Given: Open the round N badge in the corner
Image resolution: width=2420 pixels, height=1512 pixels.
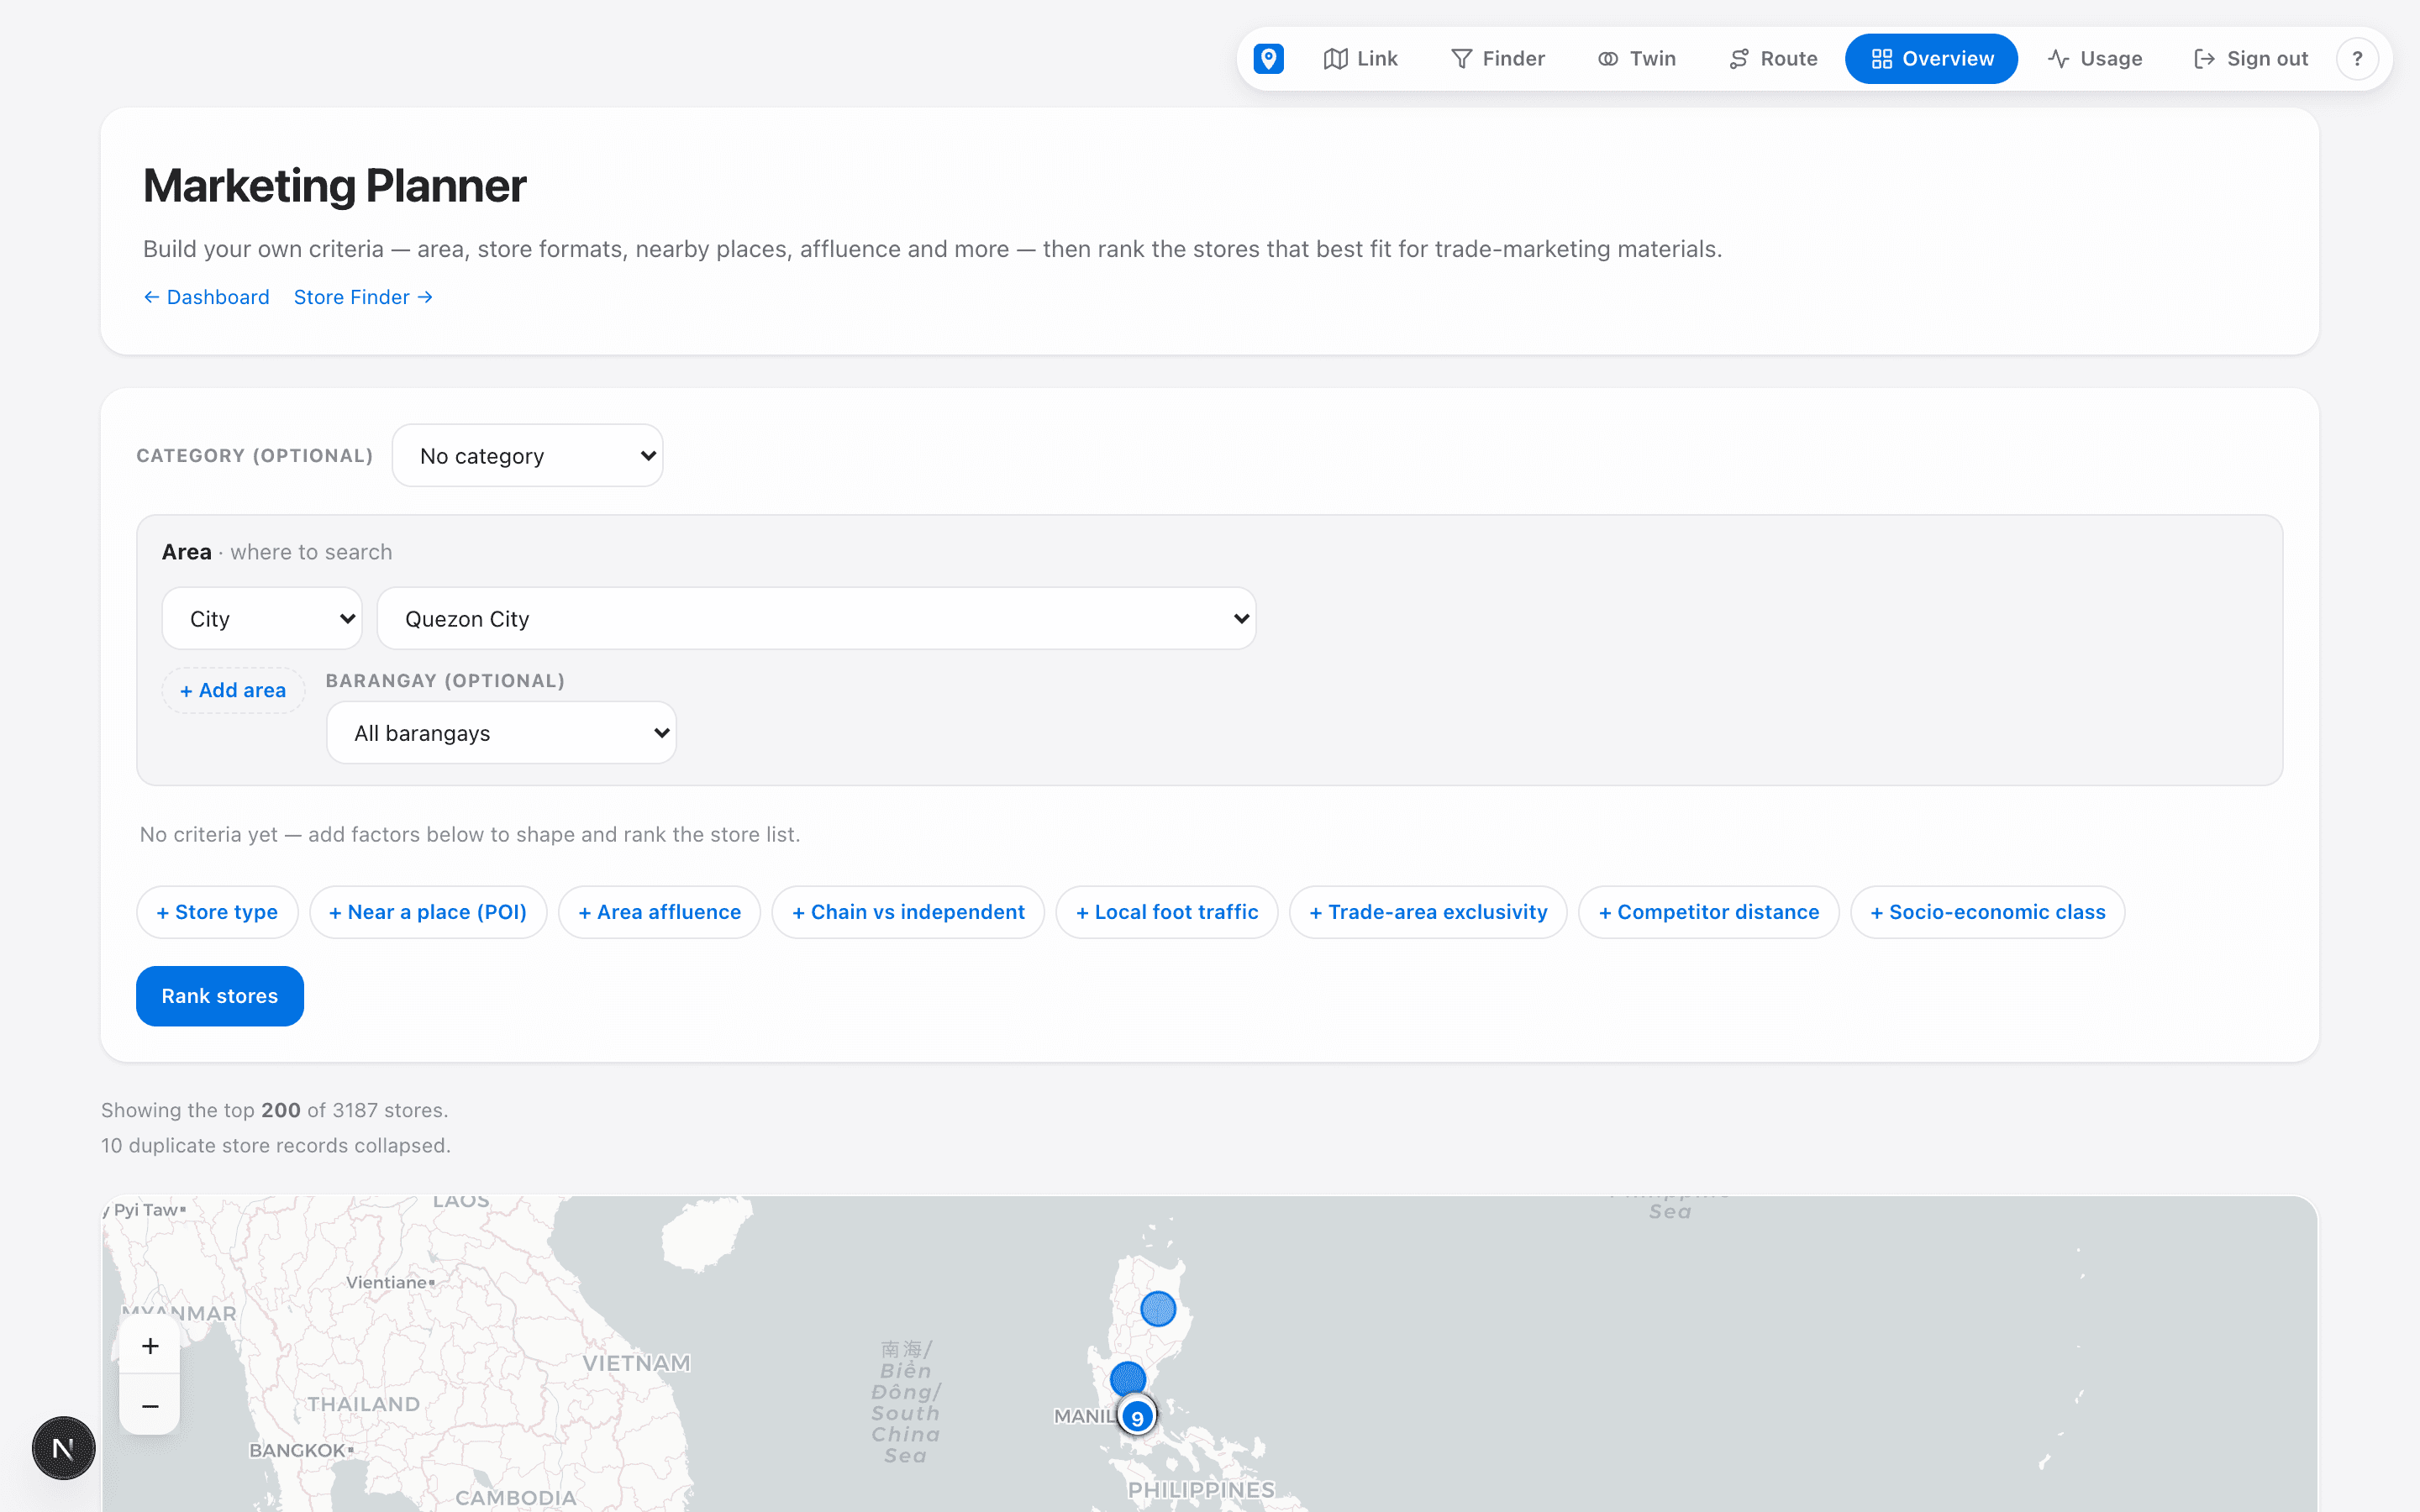Looking at the screenshot, I should tap(64, 1448).
